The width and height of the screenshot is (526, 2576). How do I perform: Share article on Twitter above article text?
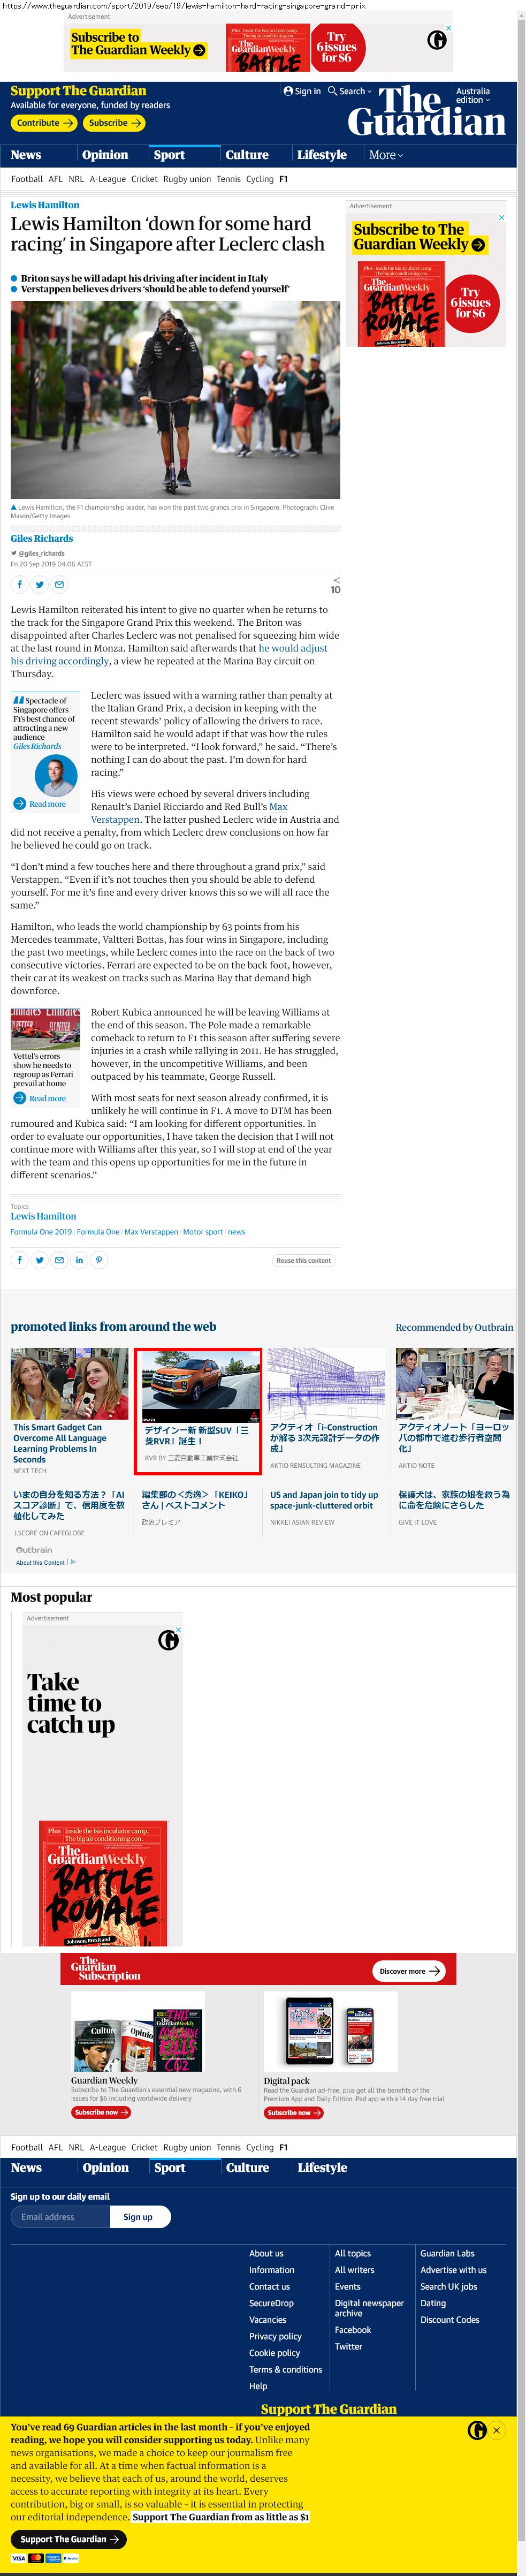click(x=39, y=584)
